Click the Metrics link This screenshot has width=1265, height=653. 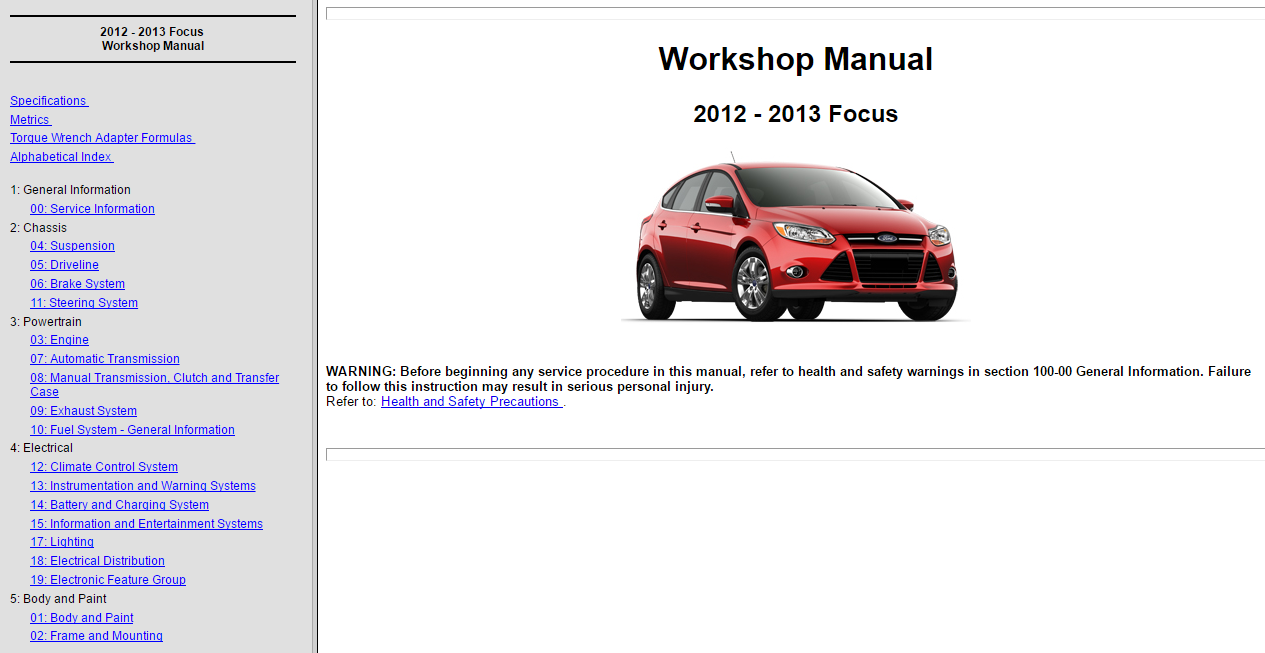click(30, 120)
